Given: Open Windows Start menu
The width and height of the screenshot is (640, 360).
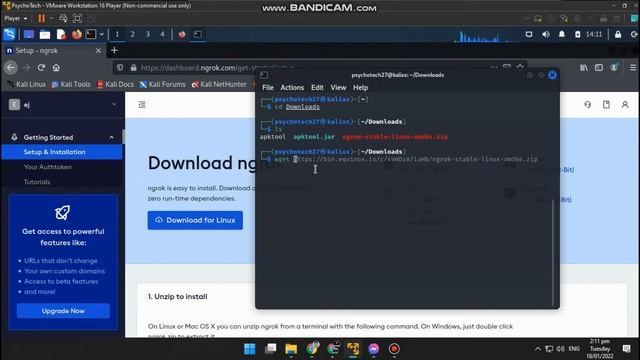Looking at the screenshot, I should point(250,349).
